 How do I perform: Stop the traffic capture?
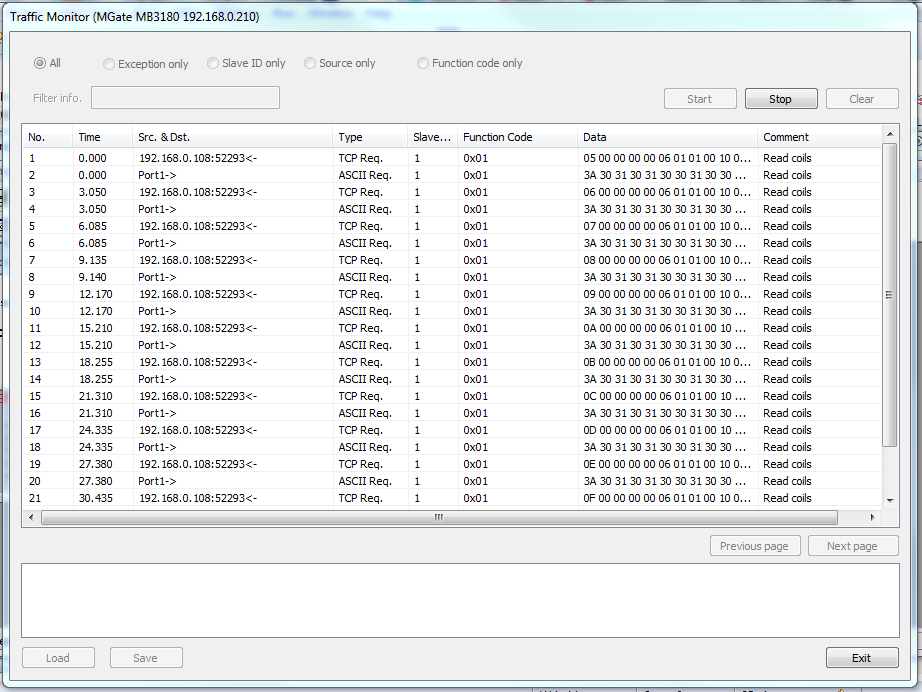pyautogui.click(x=781, y=99)
